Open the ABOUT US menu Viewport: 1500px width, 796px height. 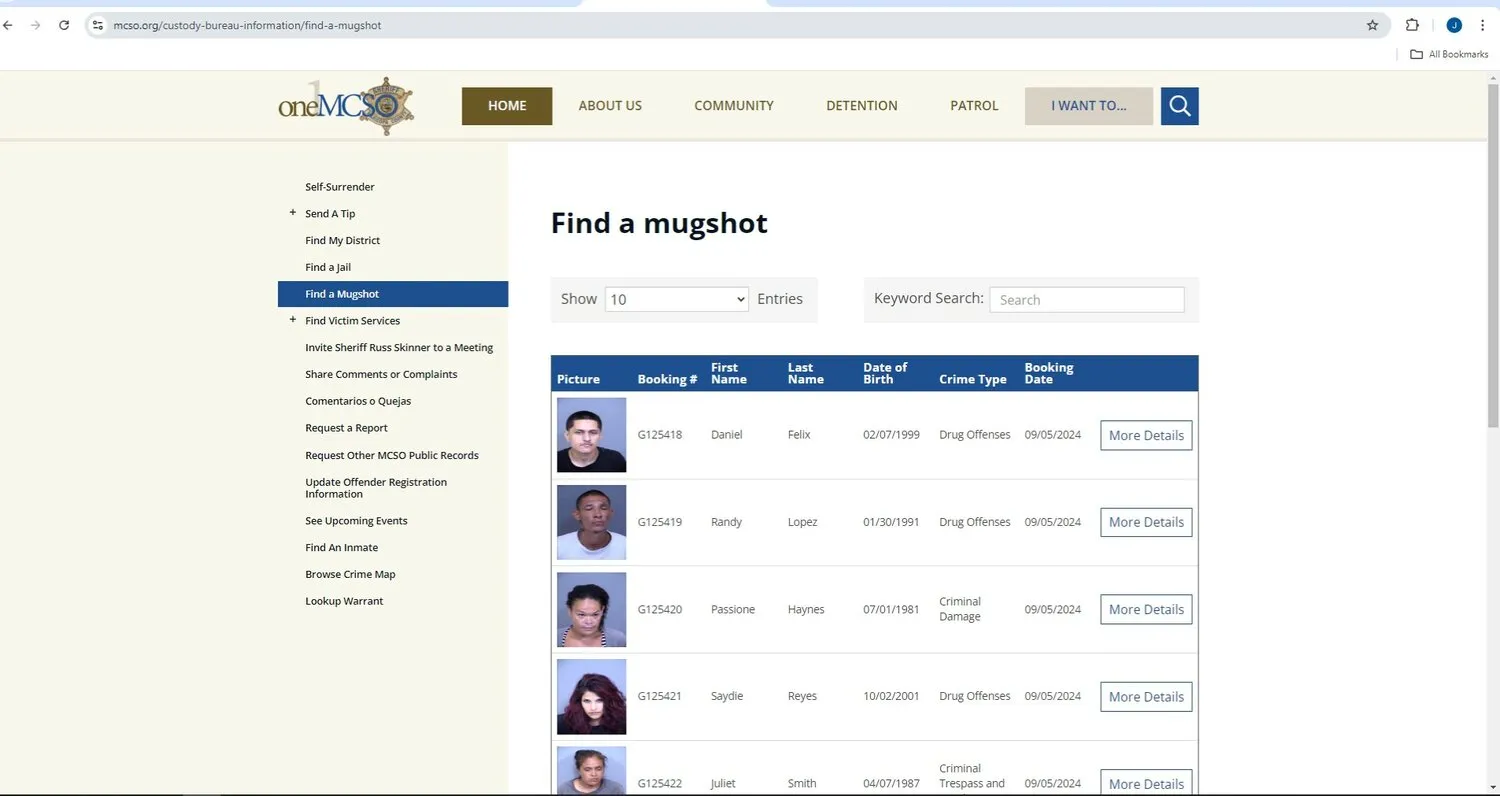tap(610, 106)
